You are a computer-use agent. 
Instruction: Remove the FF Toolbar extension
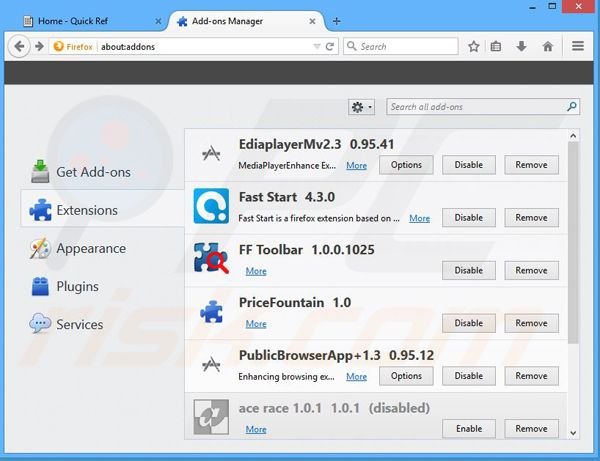tap(531, 270)
